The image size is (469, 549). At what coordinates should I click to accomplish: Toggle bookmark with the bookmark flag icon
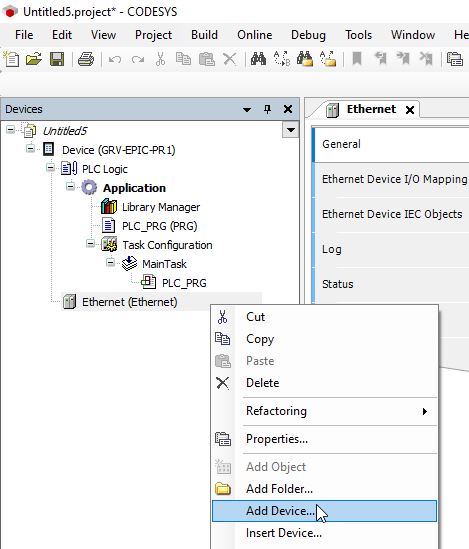[357, 59]
